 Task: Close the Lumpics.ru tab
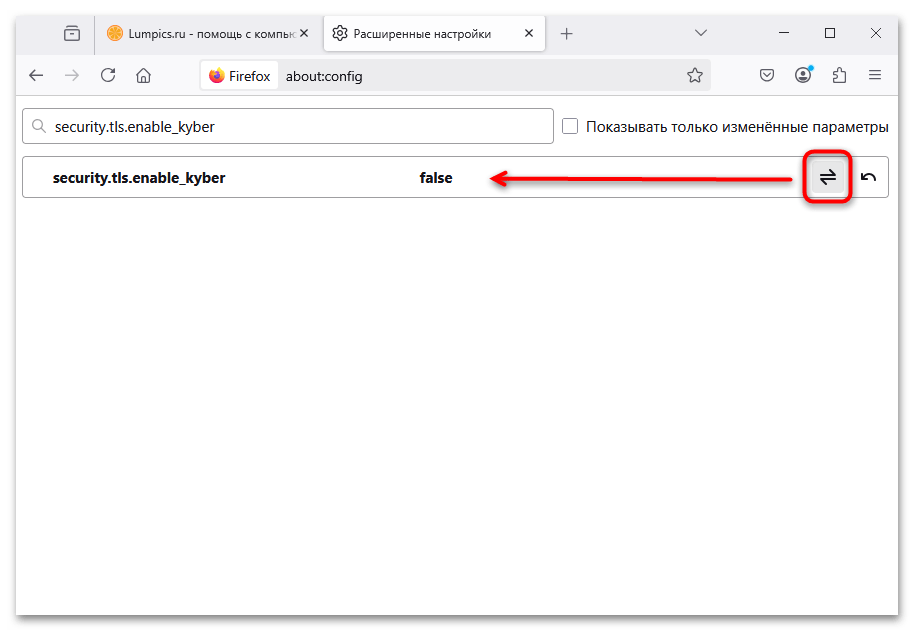tap(304, 33)
